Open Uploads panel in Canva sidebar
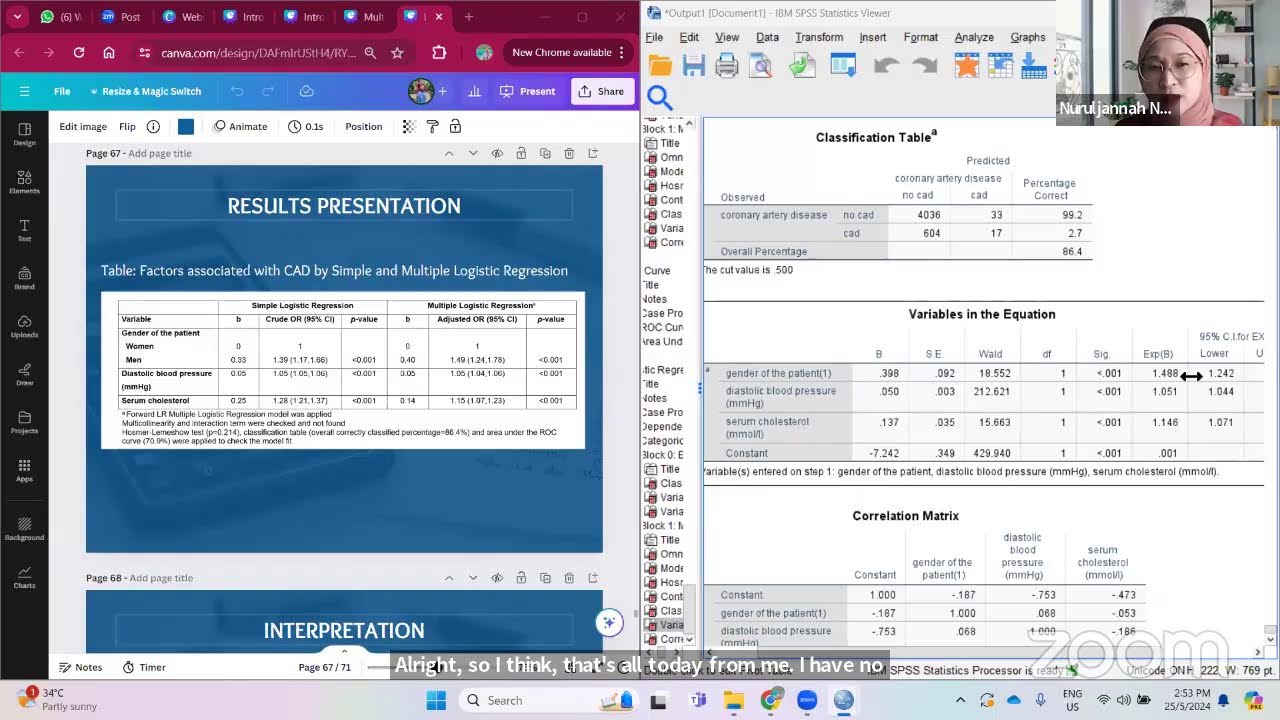This screenshot has width=1280, height=720. tap(24, 326)
